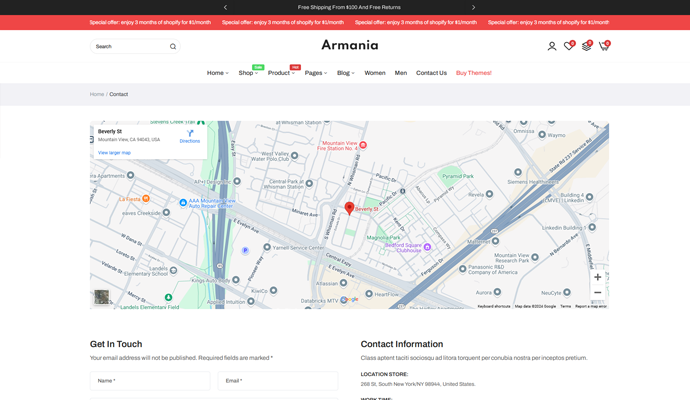Open the compare layers icon
This screenshot has width=690, height=400.
586,46
